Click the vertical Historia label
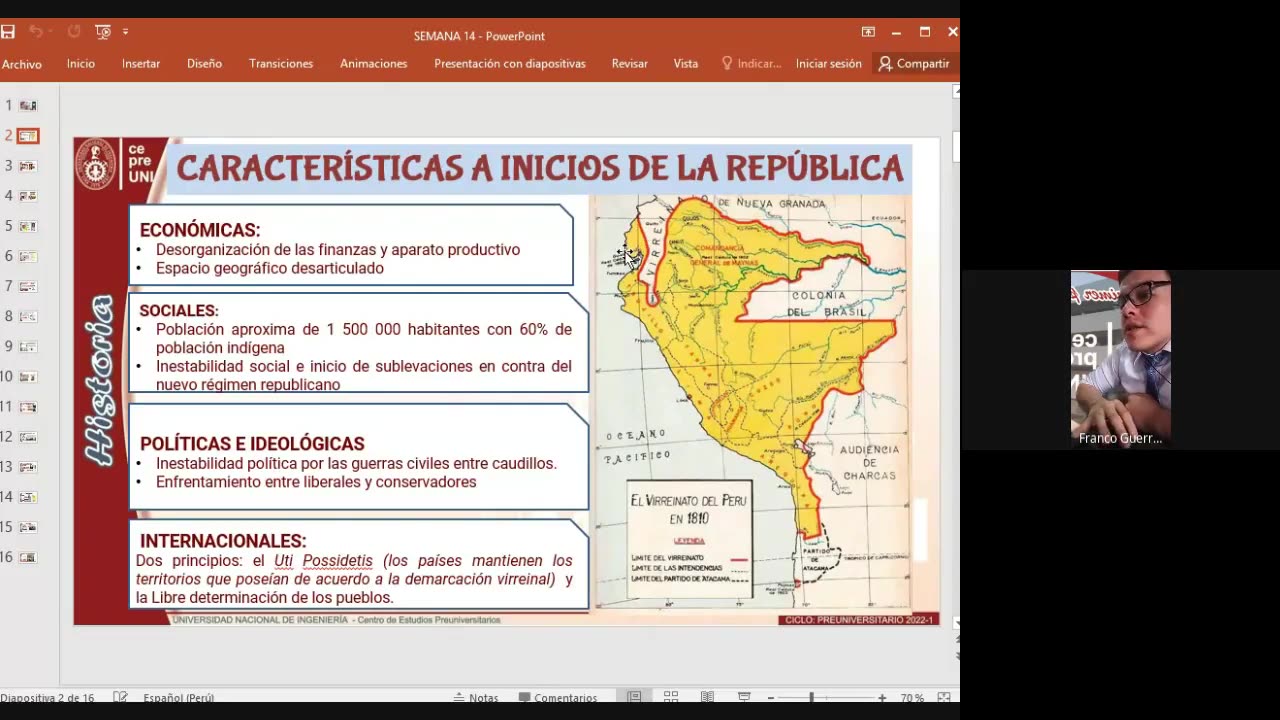Screen dimensions: 1280x720 [100, 380]
